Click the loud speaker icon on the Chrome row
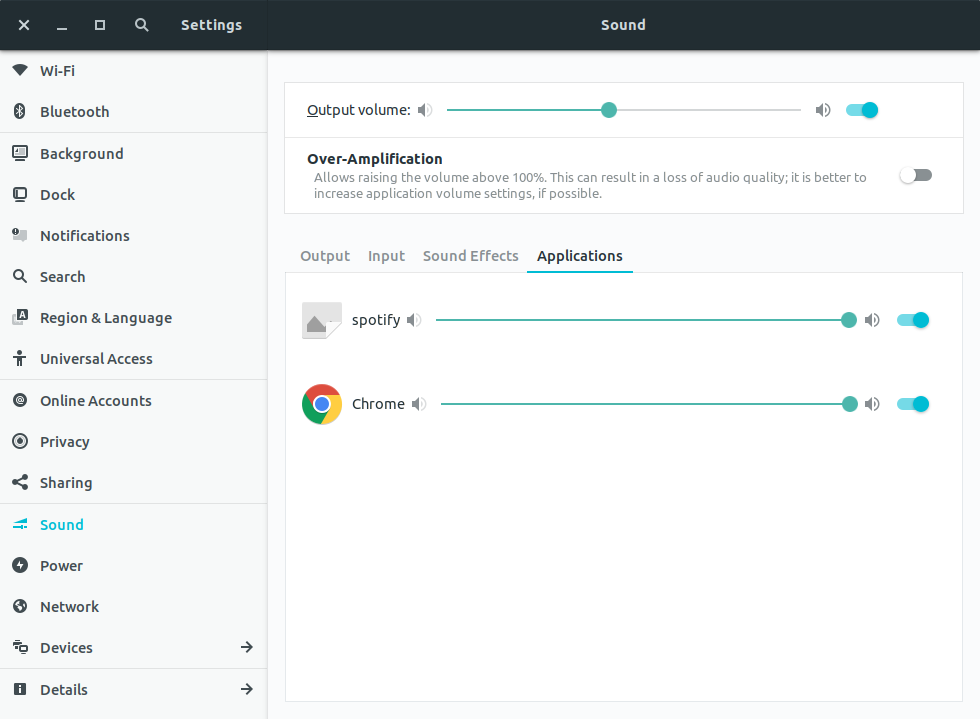This screenshot has height=719, width=980. coord(872,404)
